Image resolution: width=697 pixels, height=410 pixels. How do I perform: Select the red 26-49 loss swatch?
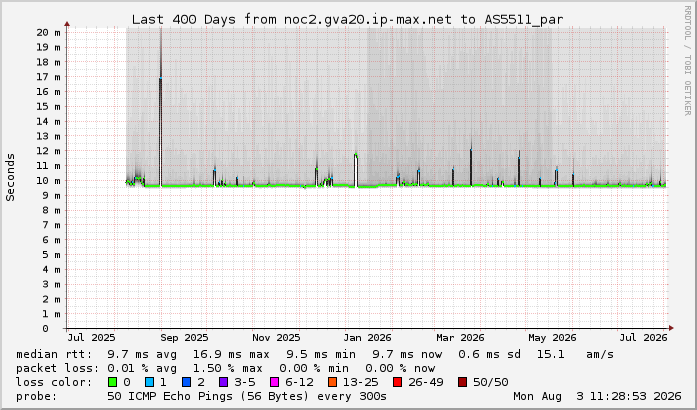click(x=397, y=382)
